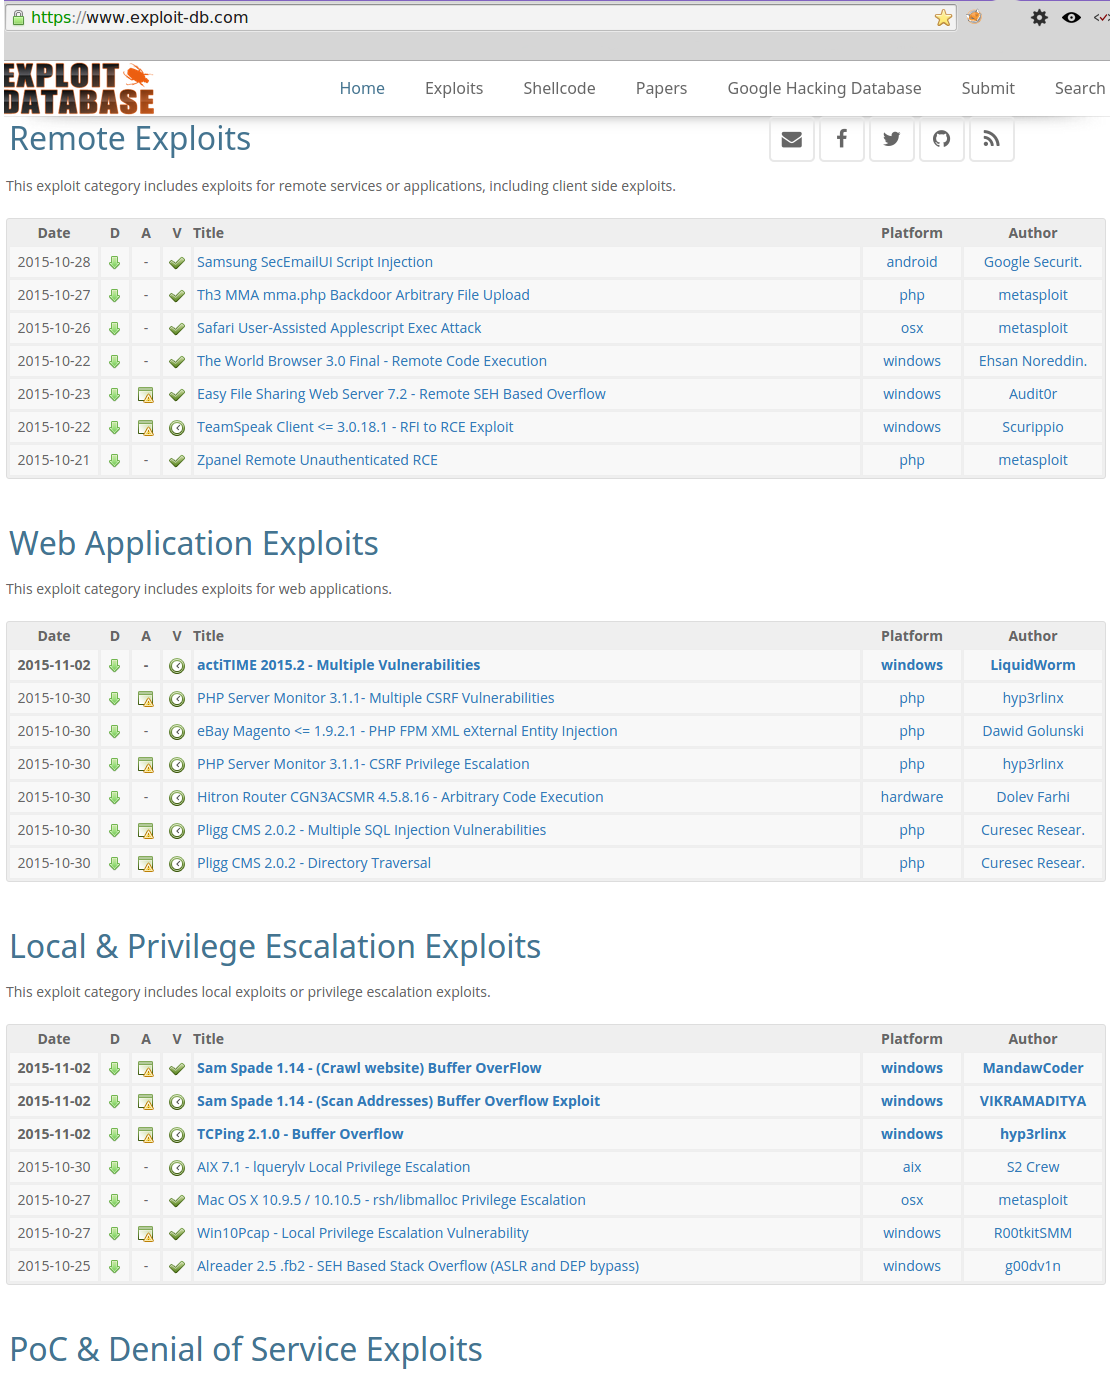1115x1374 pixels.
Task: Open Samsung SecEmailUI Script Injection link
Action: coord(315,262)
